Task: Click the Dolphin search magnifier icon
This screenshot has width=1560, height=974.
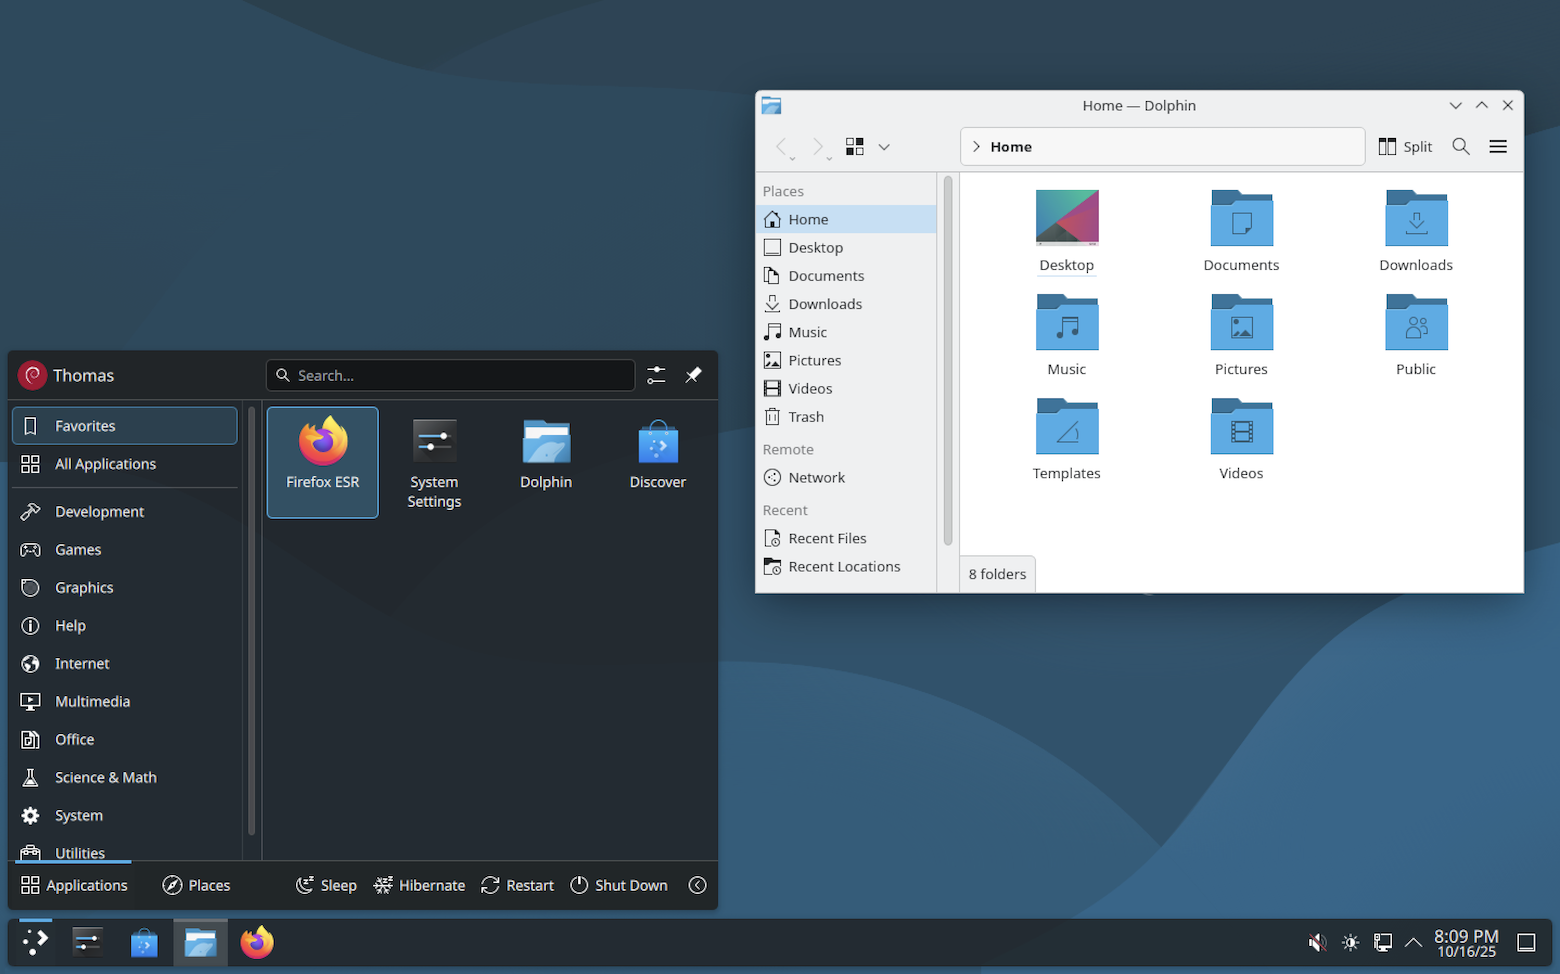Action: (1461, 147)
